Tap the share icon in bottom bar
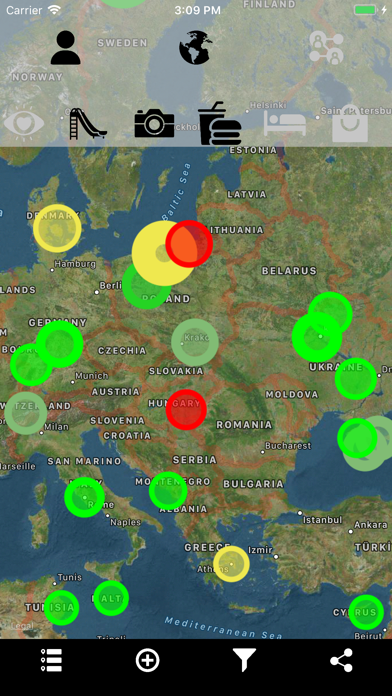Screen dimensions: 392x696 pyautogui.click(x=341, y=660)
